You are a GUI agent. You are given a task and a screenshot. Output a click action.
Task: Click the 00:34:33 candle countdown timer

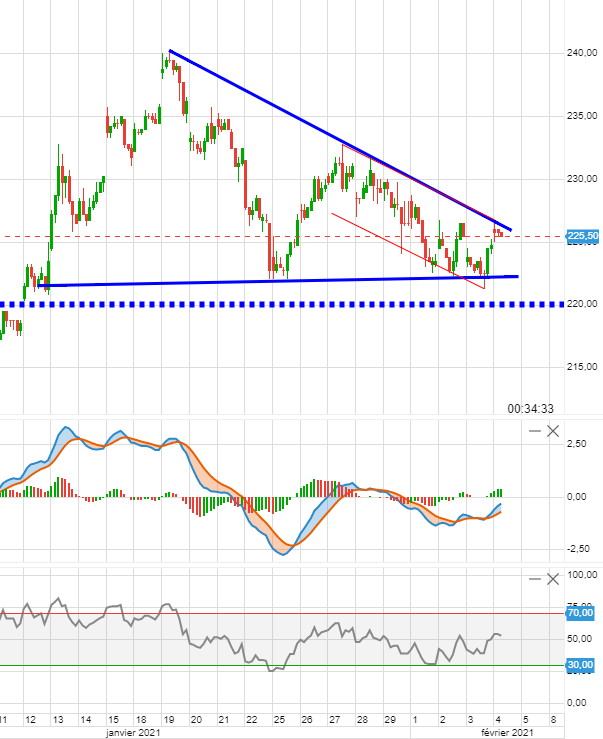[530, 408]
